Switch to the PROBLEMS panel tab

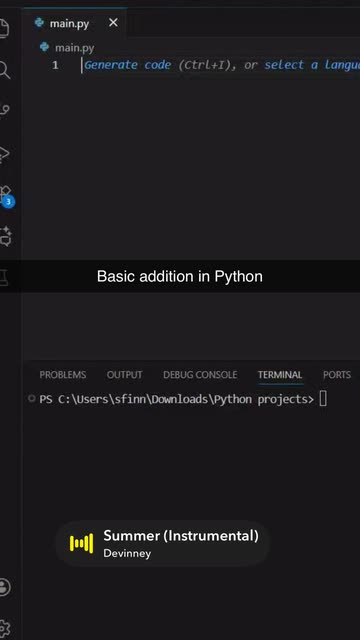pyautogui.click(x=62, y=375)
